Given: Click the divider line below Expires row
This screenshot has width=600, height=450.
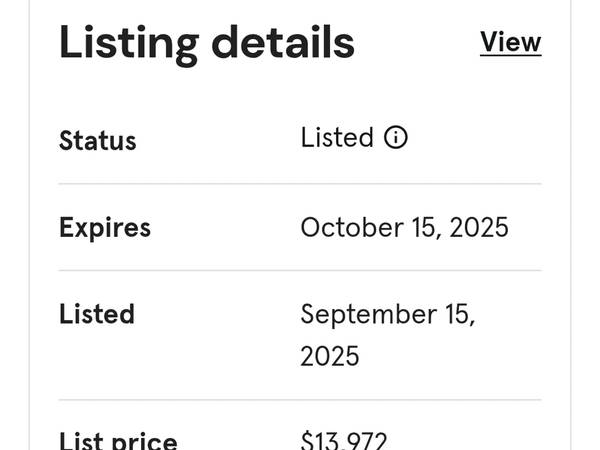Looking at the screenshot, I should (300, 270).
